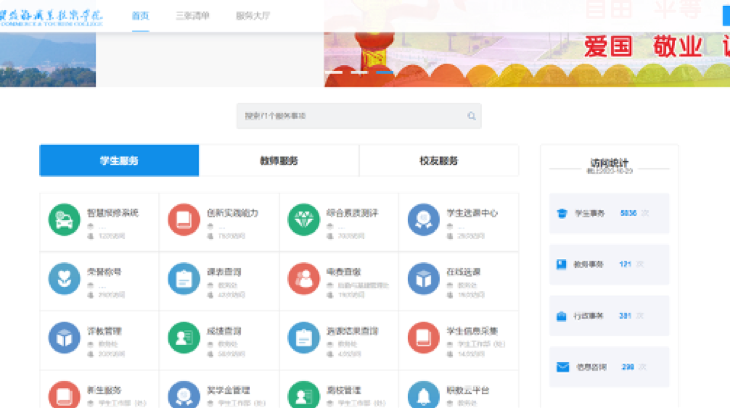Open the 成绩查询 green icon
This screenshot has height=408, width=730.
184,337
